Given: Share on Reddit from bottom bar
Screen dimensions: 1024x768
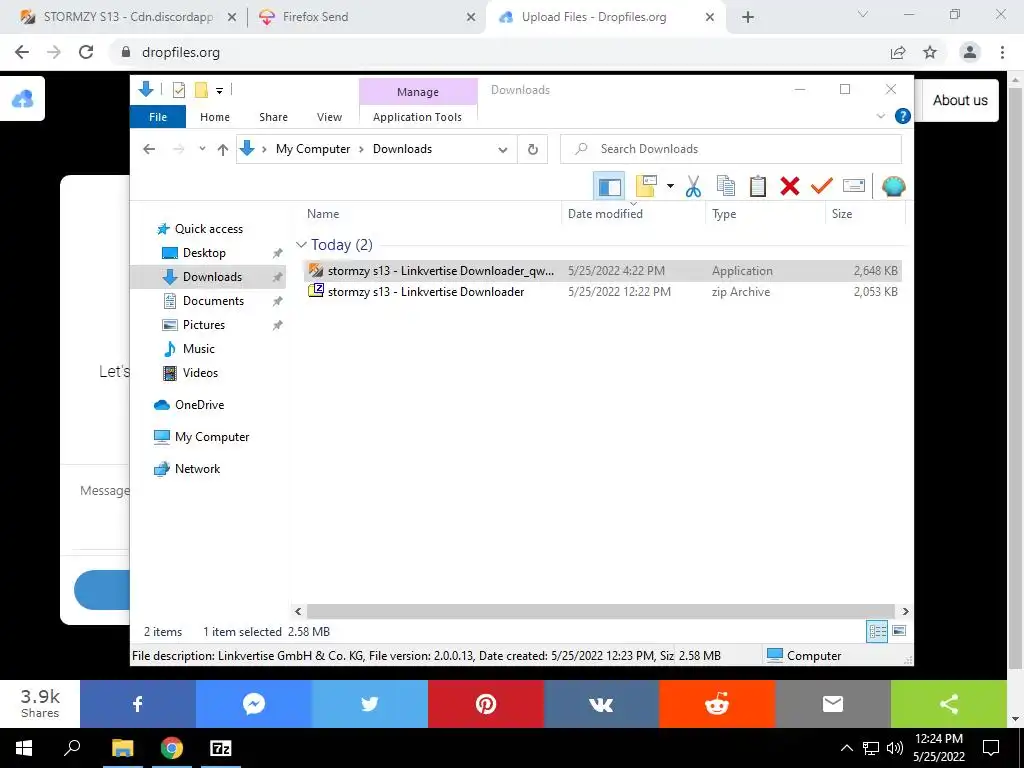Looking at the screenshot, I should (x=717, y=704).
